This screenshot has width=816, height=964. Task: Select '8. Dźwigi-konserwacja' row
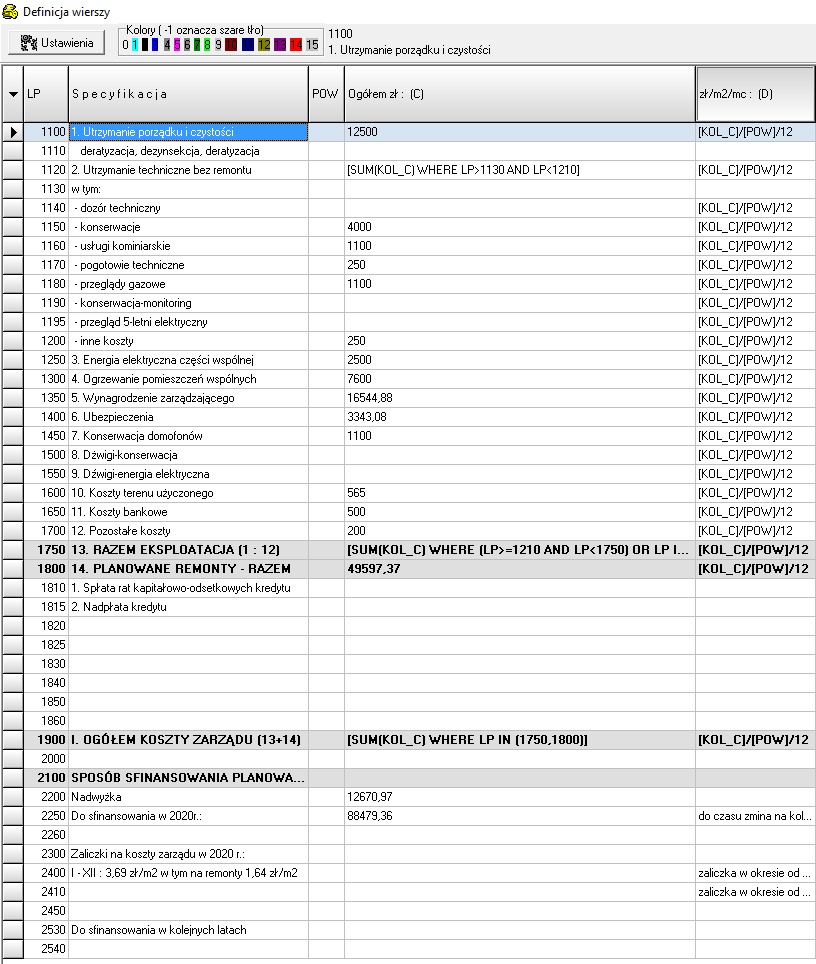pos(188,455)
